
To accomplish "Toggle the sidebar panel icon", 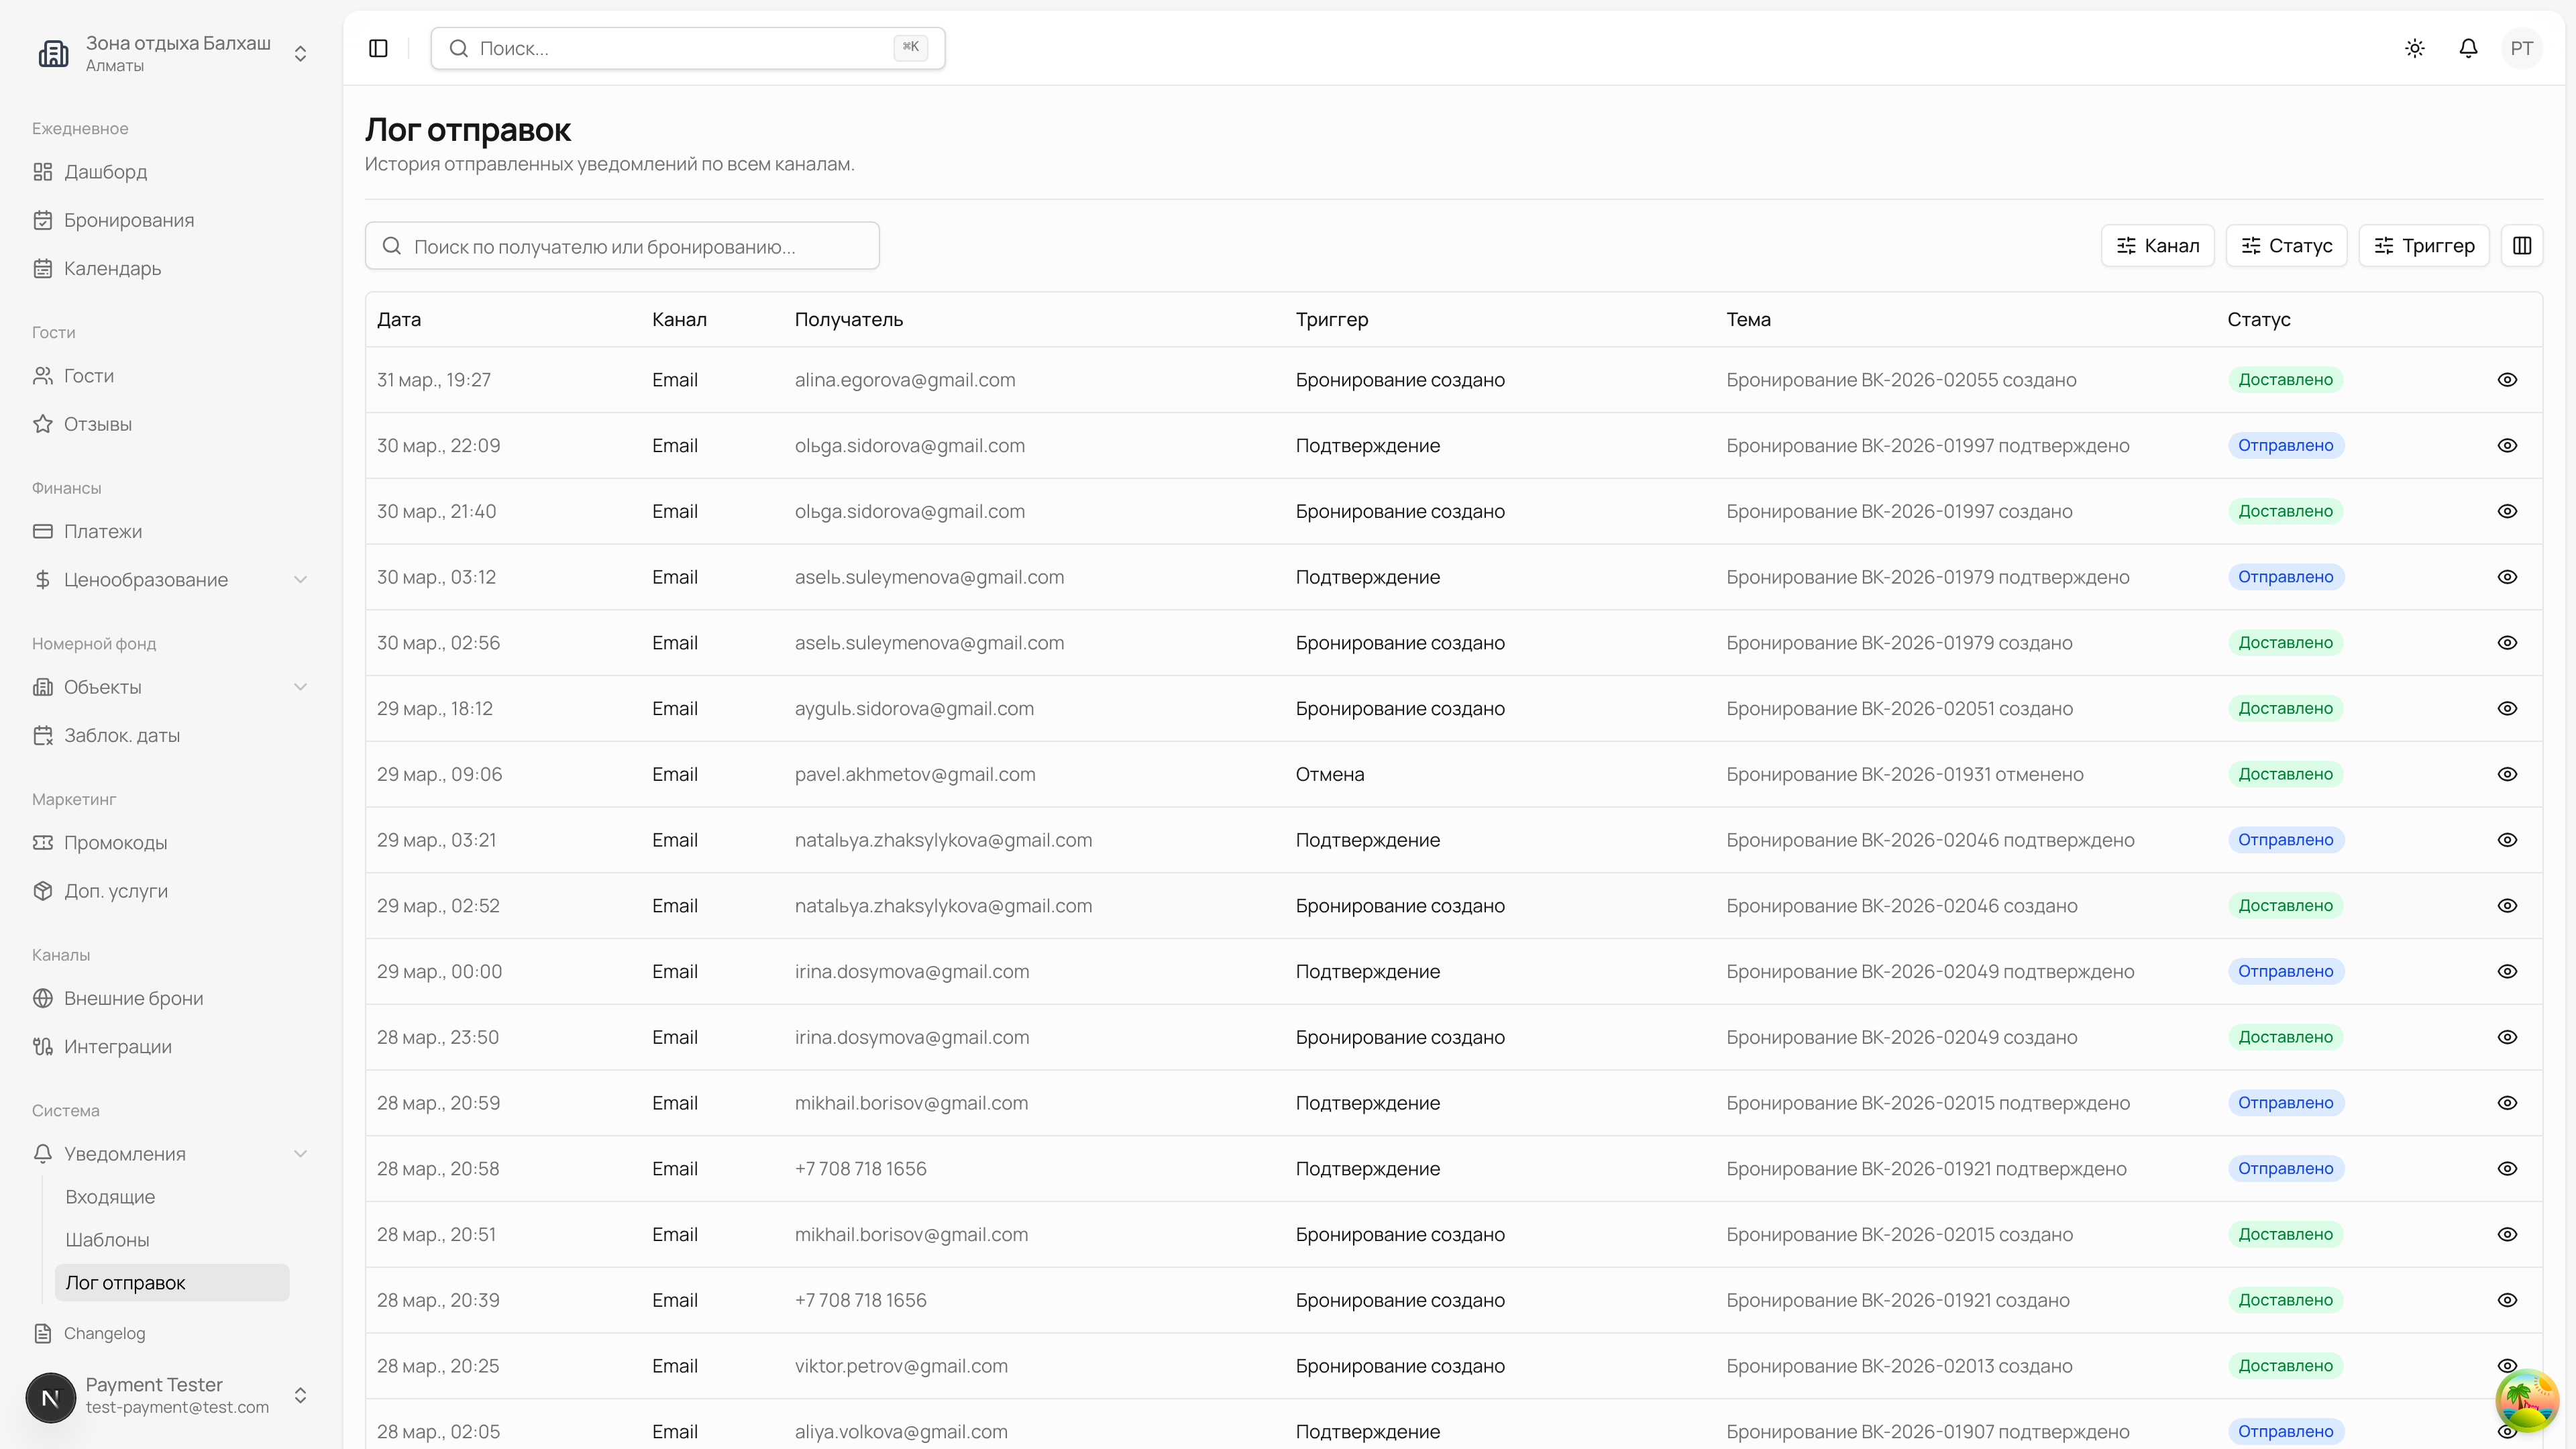I will point(378,48).
